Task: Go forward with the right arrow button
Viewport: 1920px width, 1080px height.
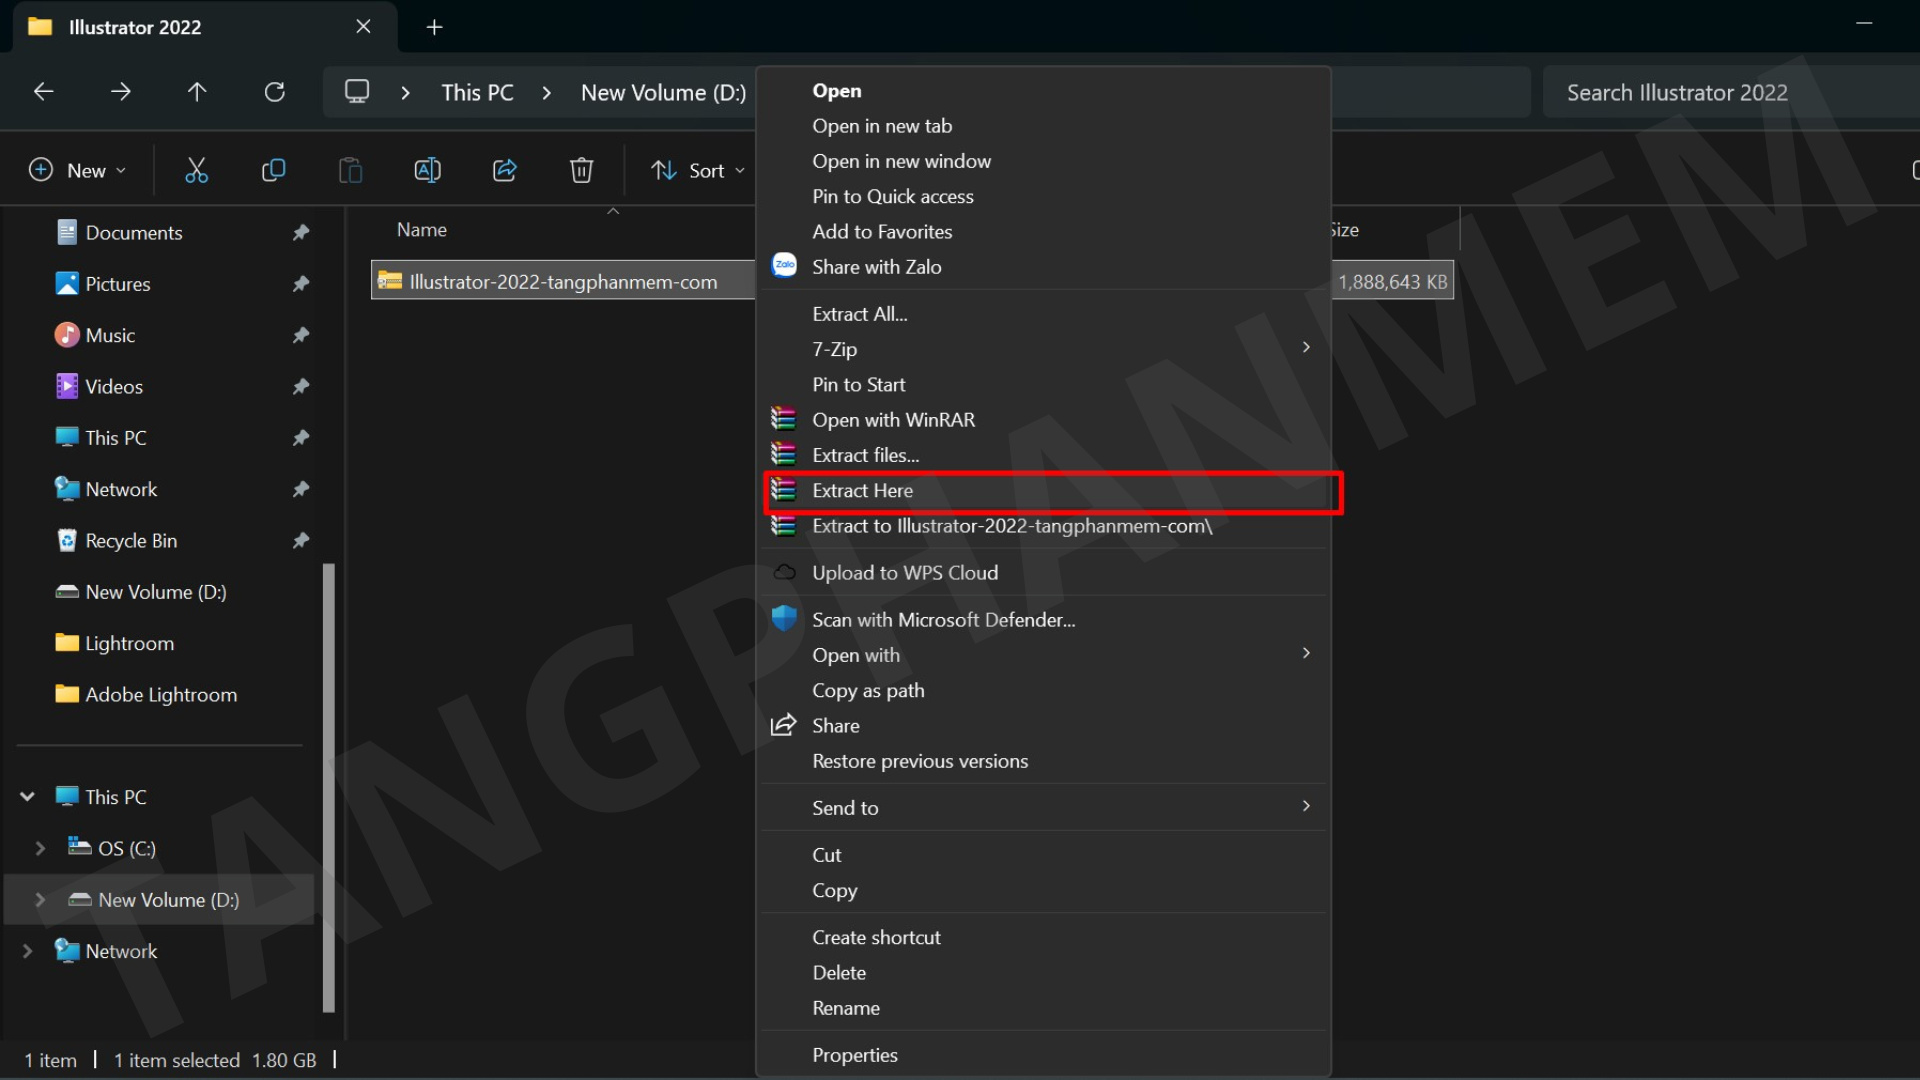Action: (120, 92)
